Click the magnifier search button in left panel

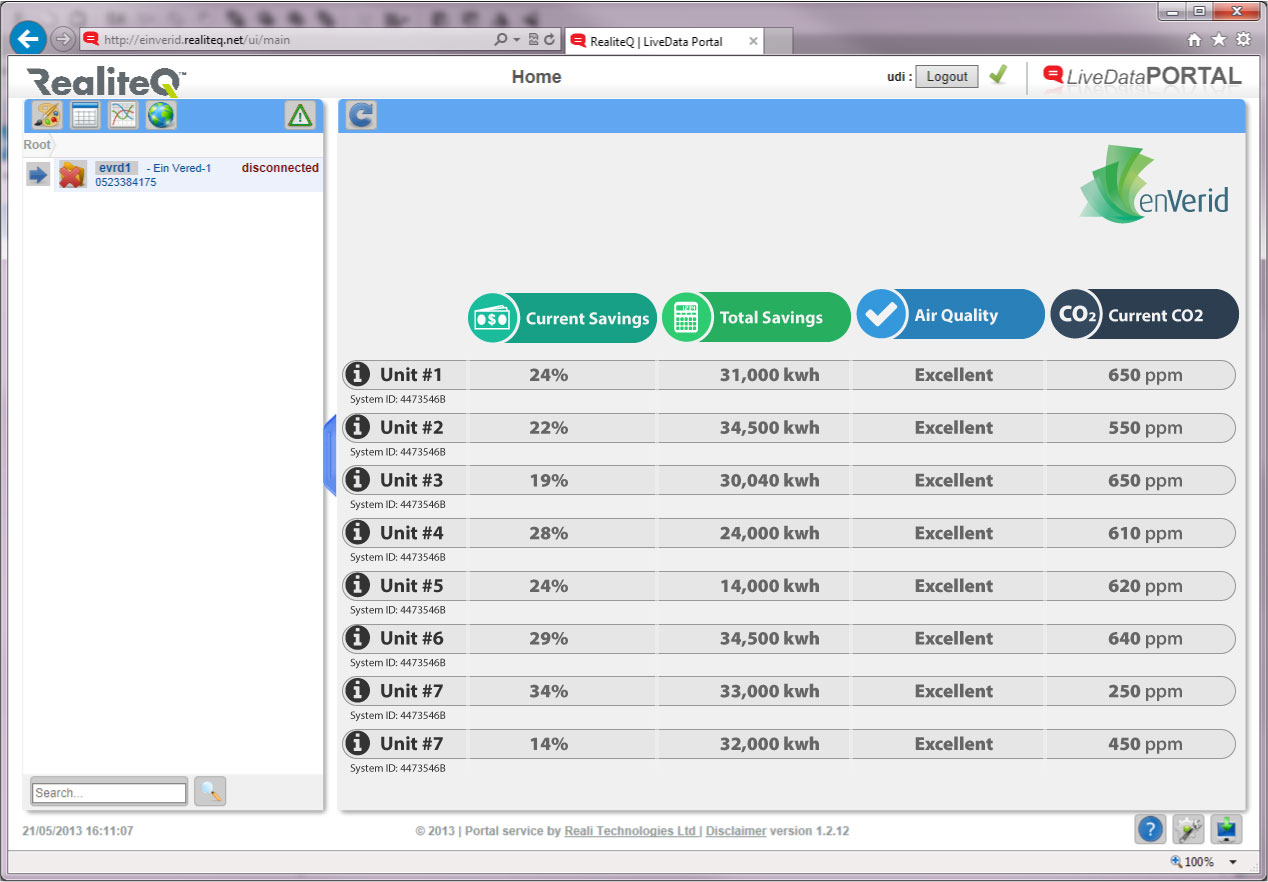pos(210,791)
